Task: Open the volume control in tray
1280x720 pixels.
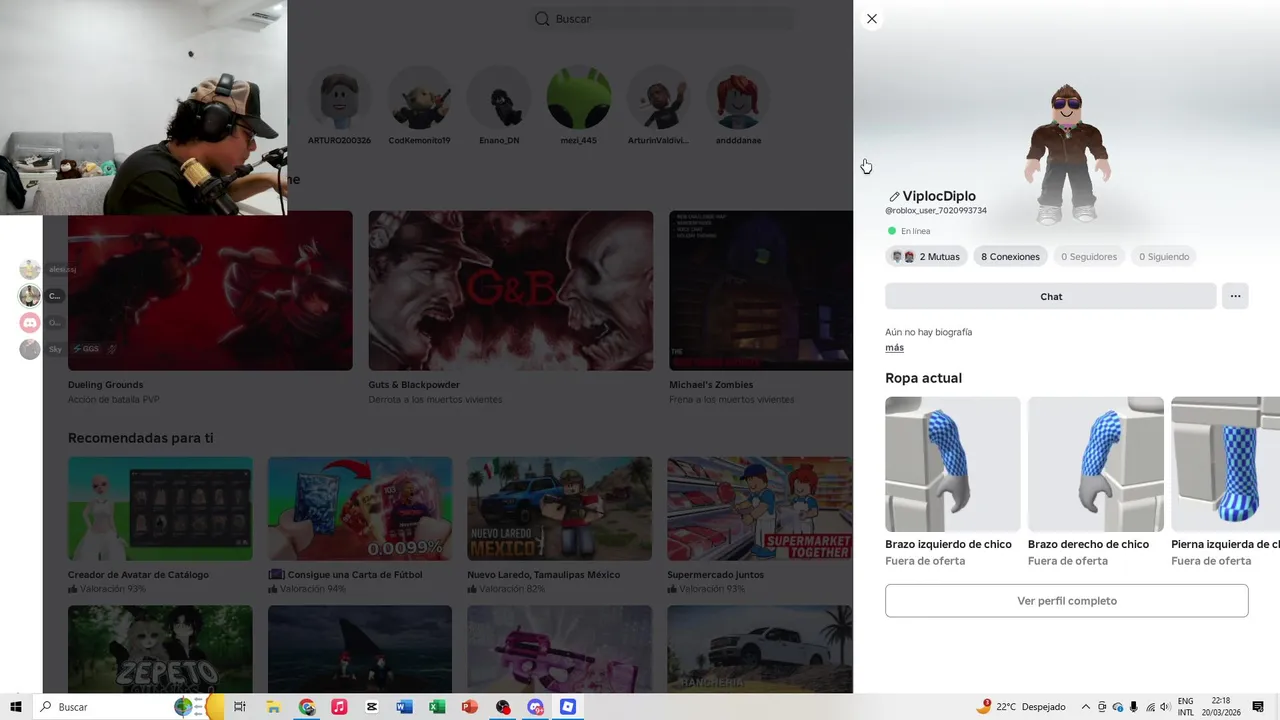Action: coord(1165,707)
